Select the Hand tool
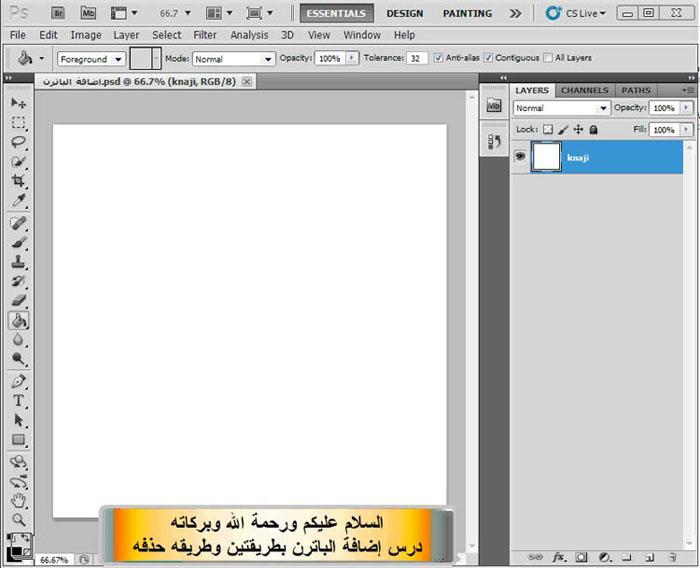700x568 pixels. 19,500
